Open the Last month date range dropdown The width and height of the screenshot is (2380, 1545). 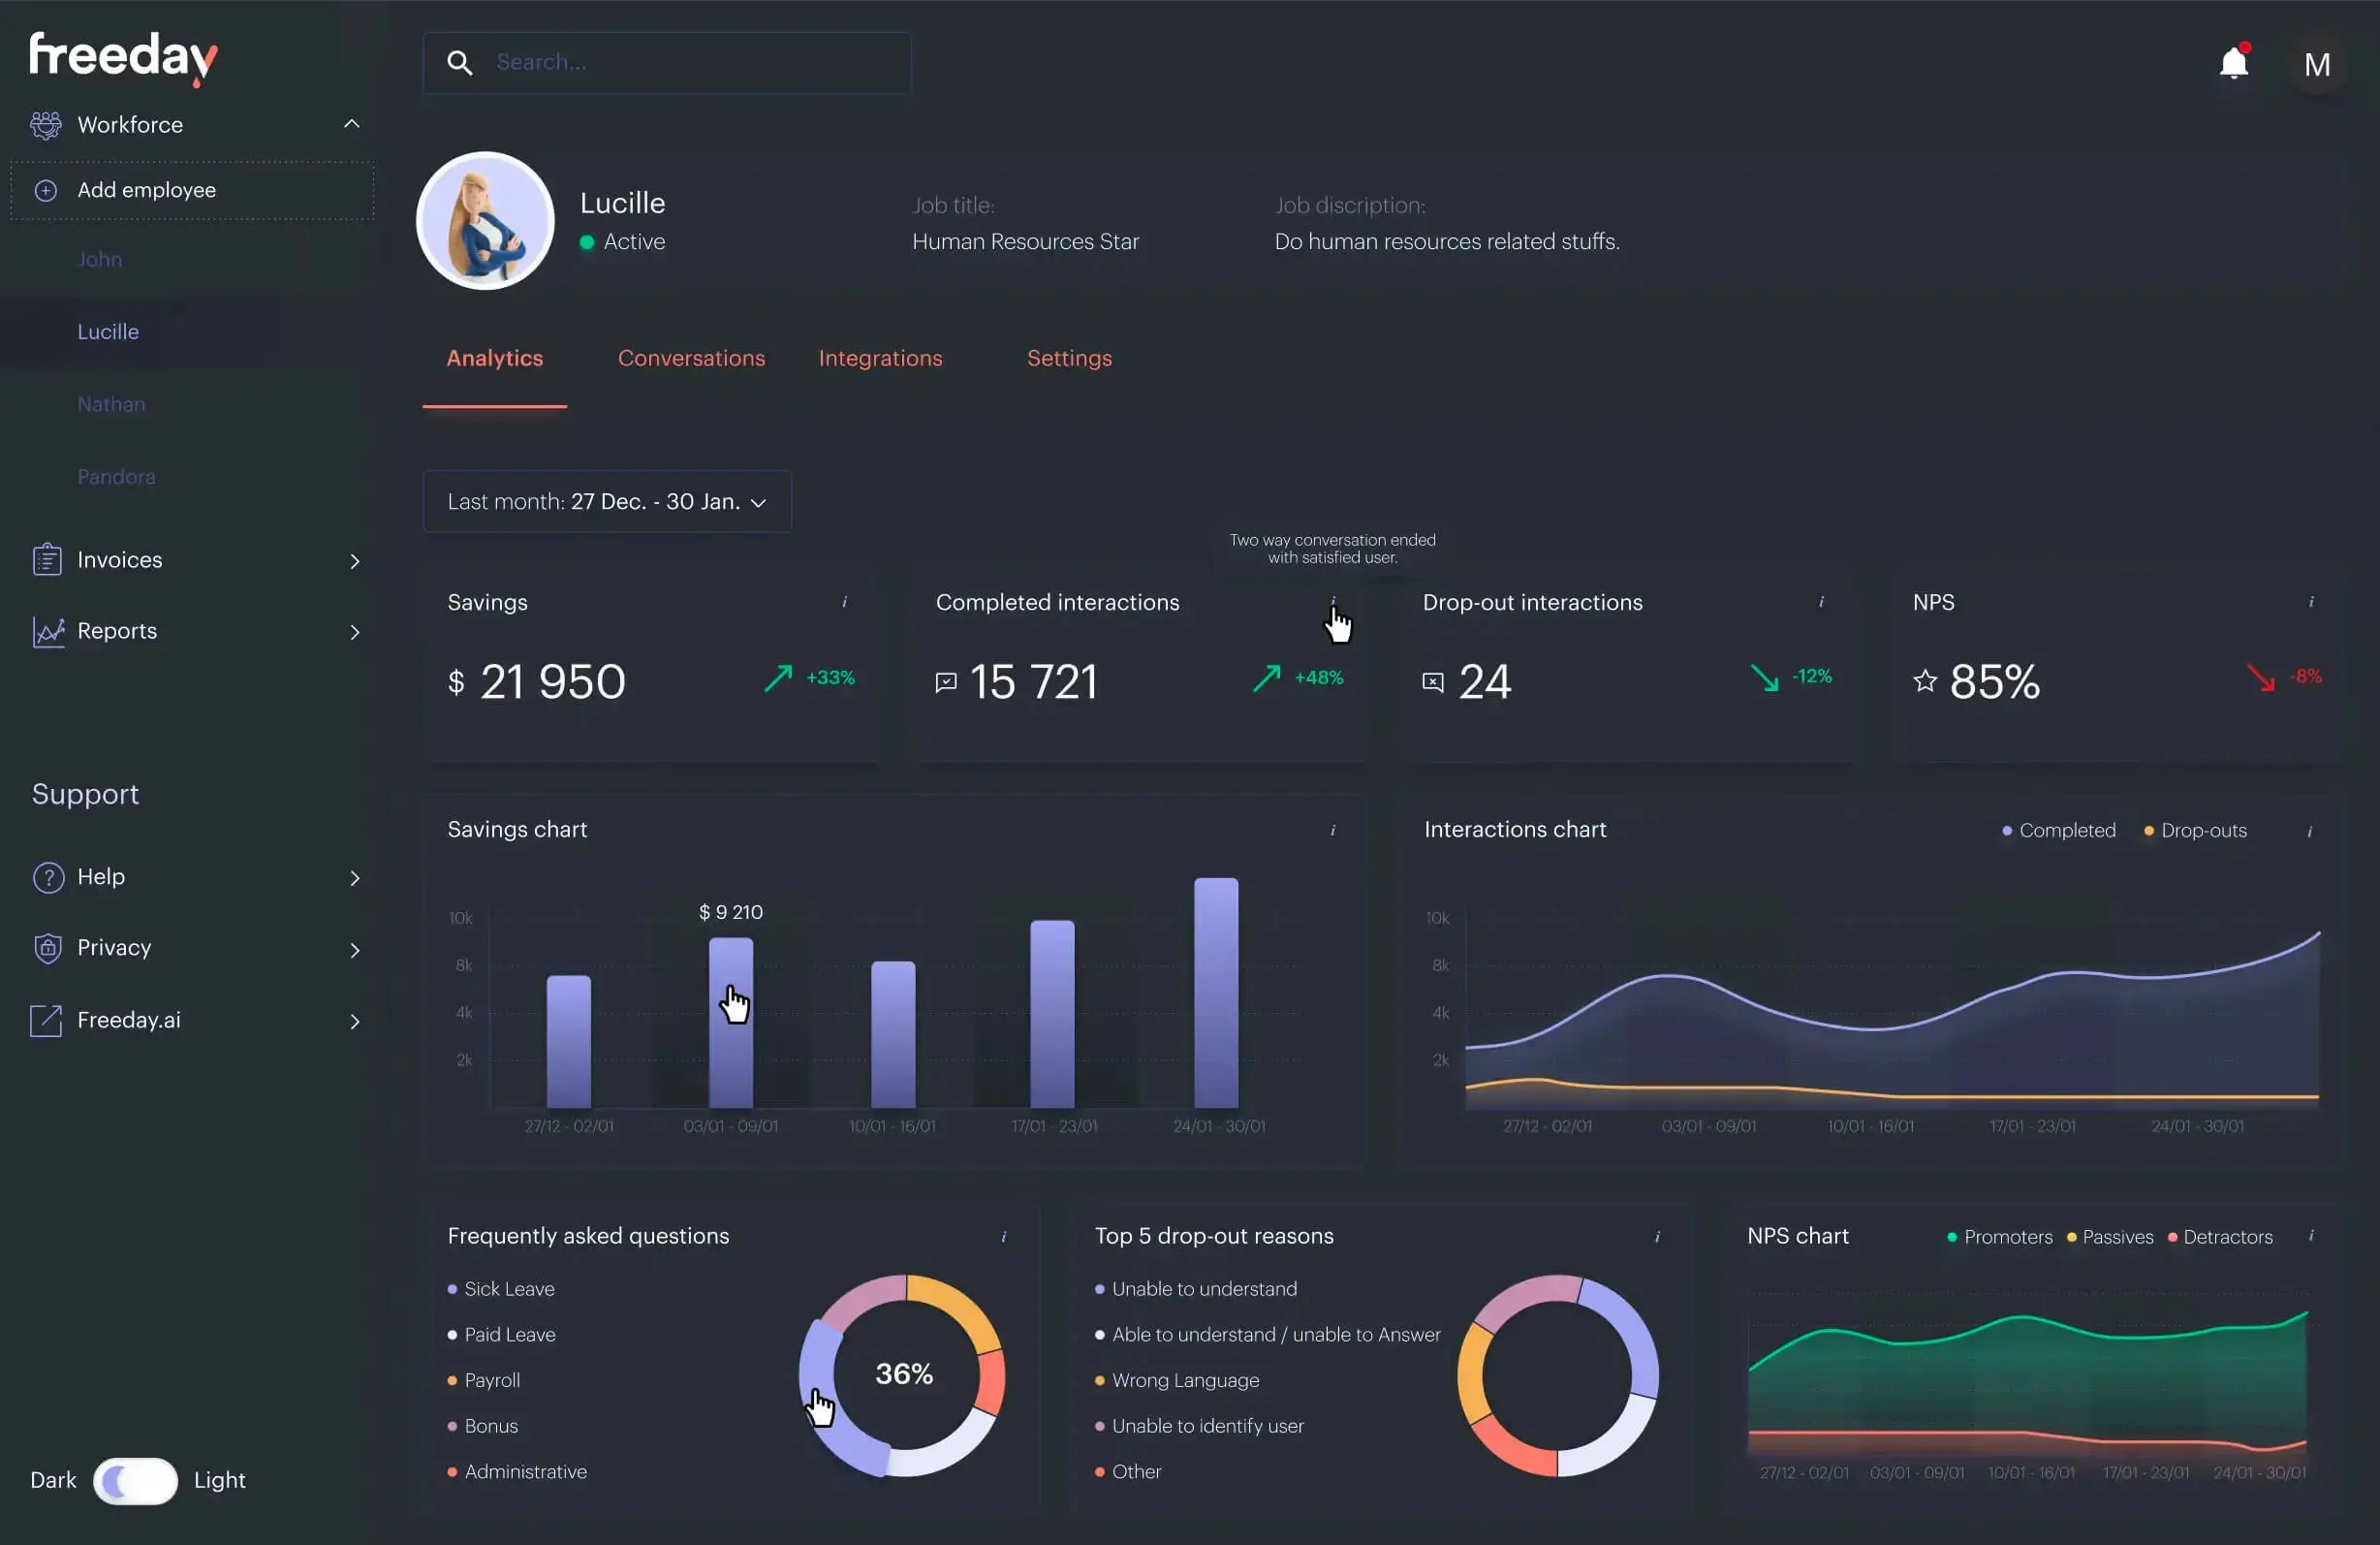tap(607, 502)
